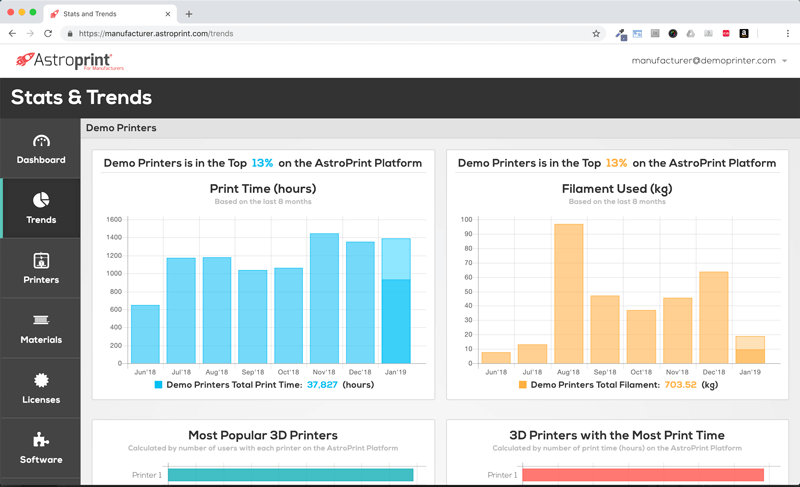The width and height of the screenshot is (800, 487).
Task: Click the Amazon extension icon
Action: (x=744, y=34)
